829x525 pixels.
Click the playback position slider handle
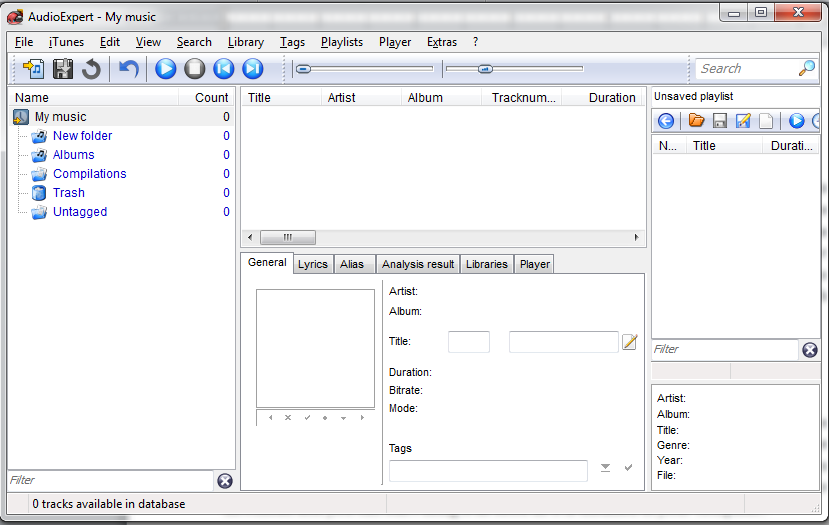303,69
